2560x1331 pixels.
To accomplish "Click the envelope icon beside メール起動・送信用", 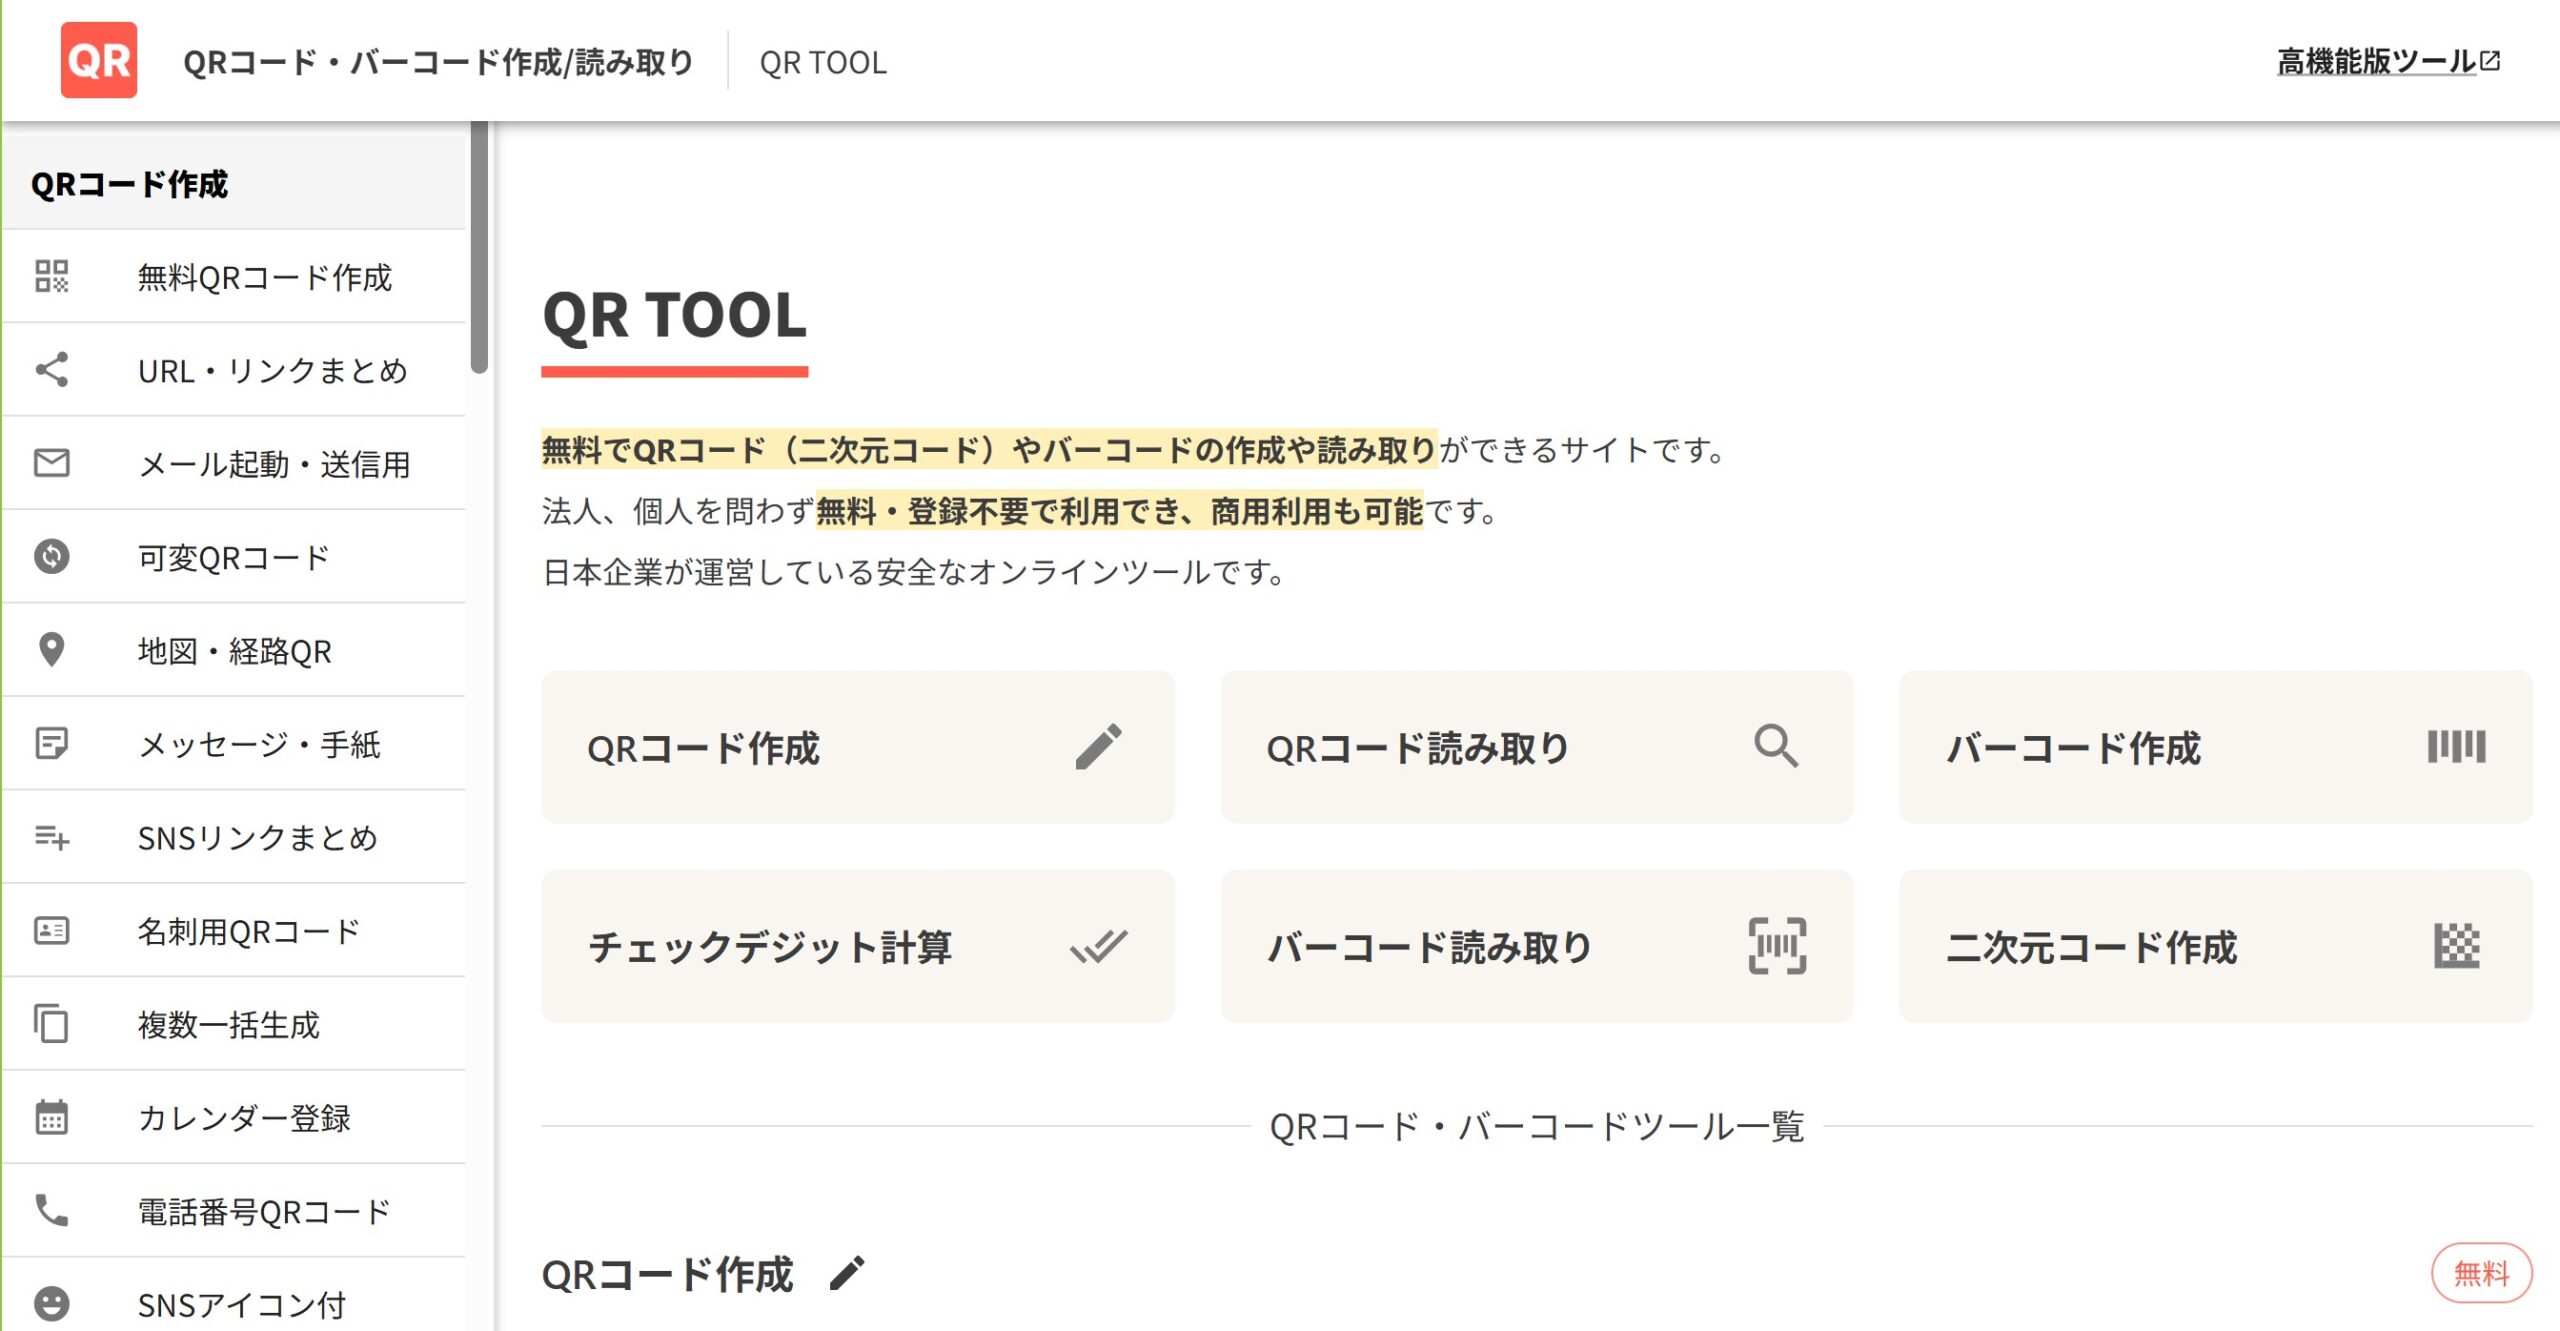I will point(51,463).
